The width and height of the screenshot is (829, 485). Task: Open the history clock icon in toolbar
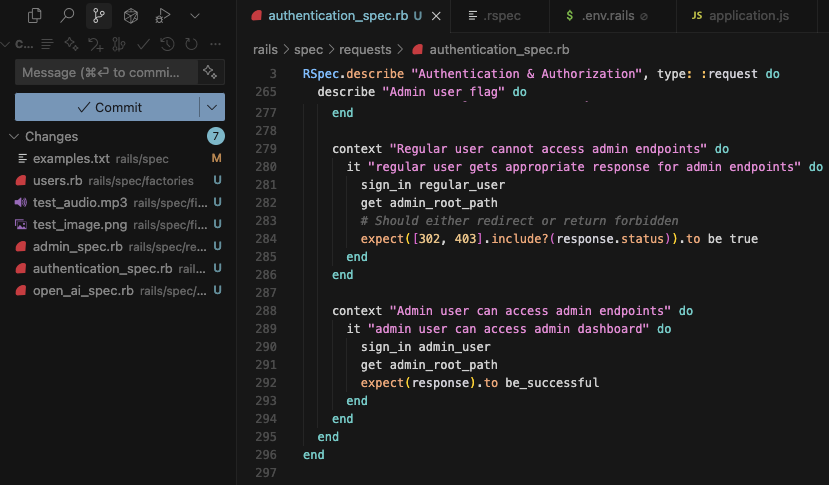point(167,44)
